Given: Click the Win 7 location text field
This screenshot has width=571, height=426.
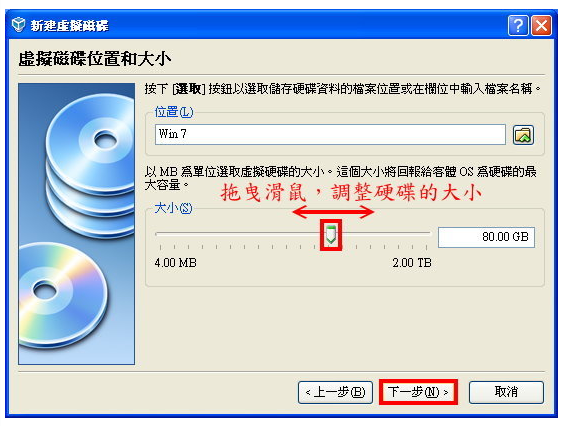Looking at the screenshot, I should tap(330, 134).
